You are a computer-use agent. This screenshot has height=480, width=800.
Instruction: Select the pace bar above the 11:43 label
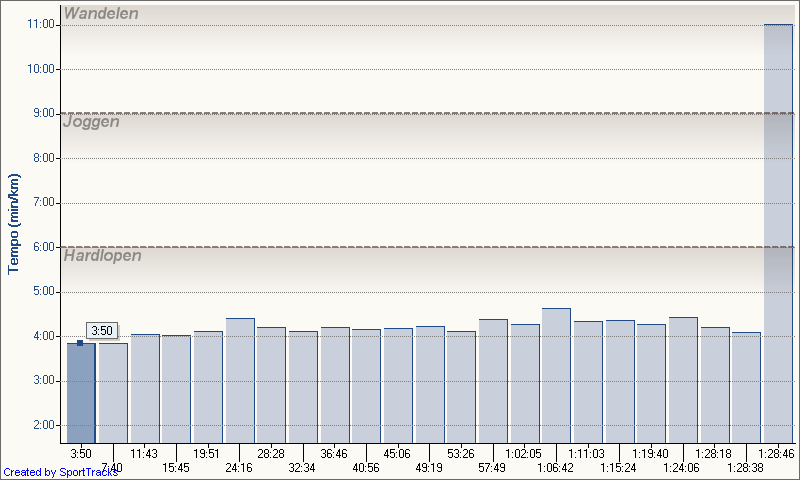click(145, 389)
